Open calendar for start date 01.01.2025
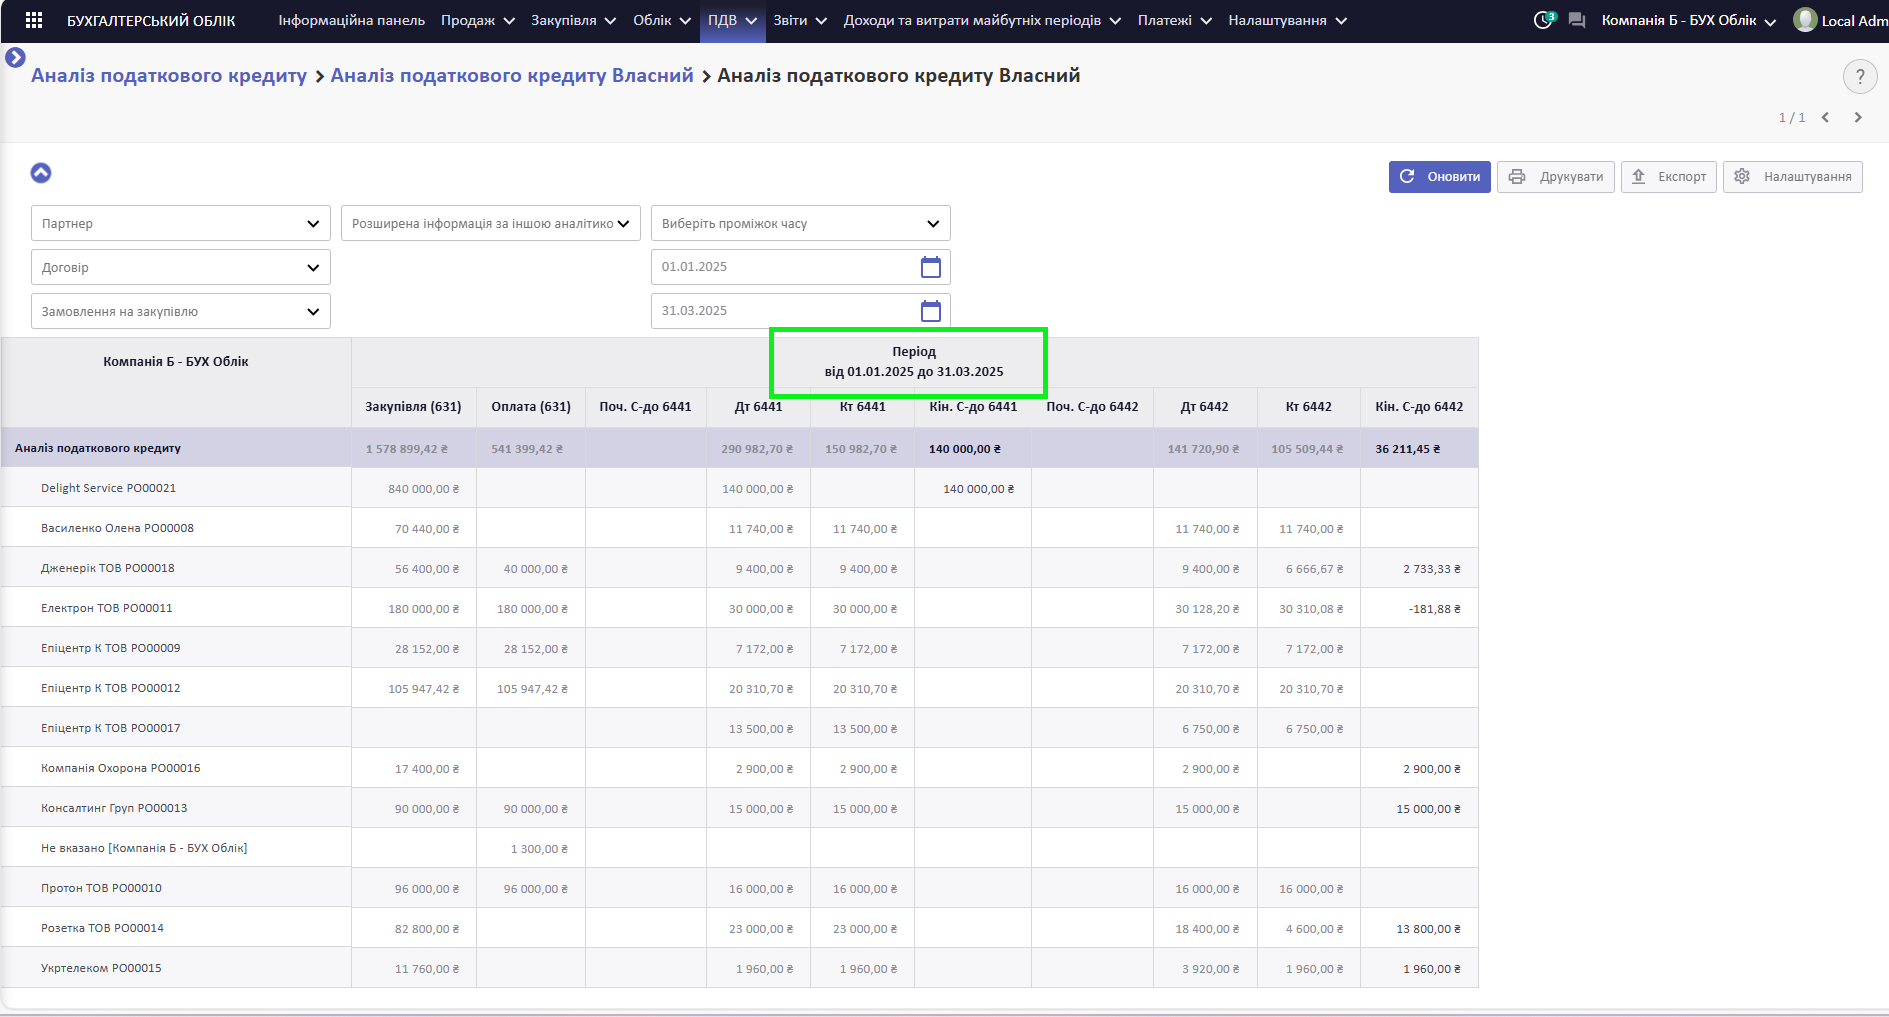1889x1017 pixels. (931, 267)
